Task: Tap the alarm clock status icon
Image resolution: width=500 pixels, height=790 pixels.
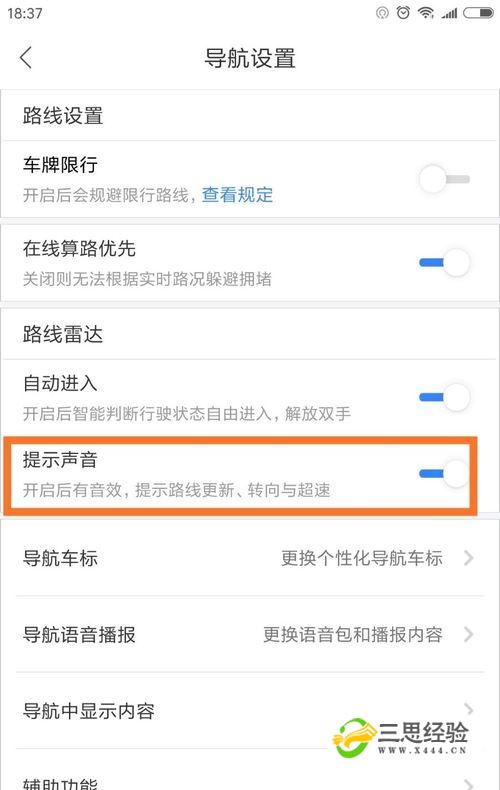Action: [403, 13]
